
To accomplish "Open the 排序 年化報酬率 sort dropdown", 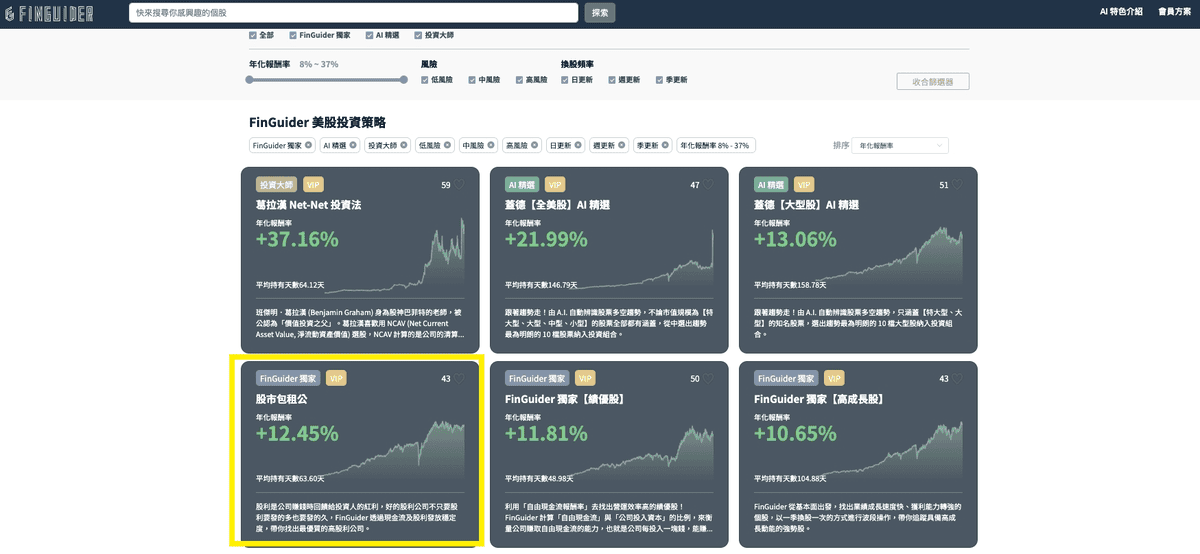I will click(900, 146).
